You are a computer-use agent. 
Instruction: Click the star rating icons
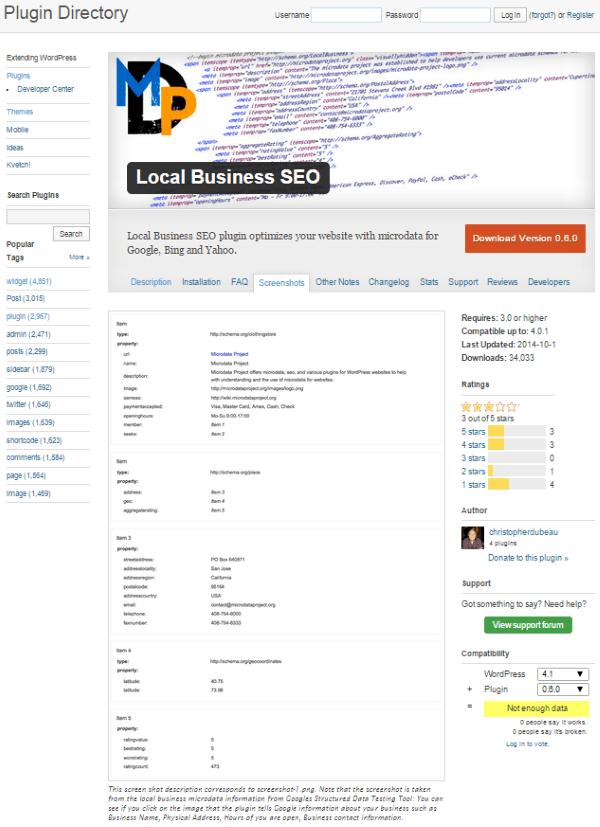click(x=489, y=406)
